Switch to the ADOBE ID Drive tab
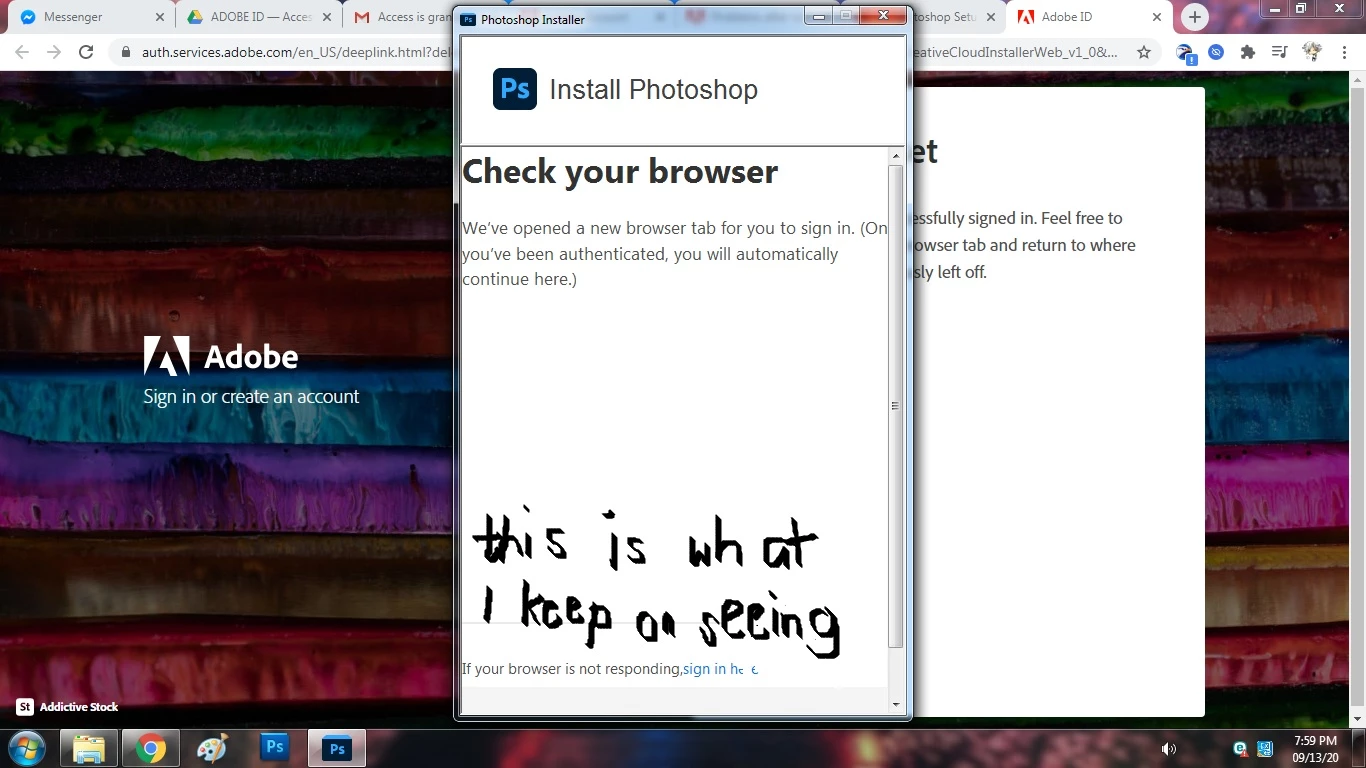Screen dimensions: 1366x768 [258, 17]
